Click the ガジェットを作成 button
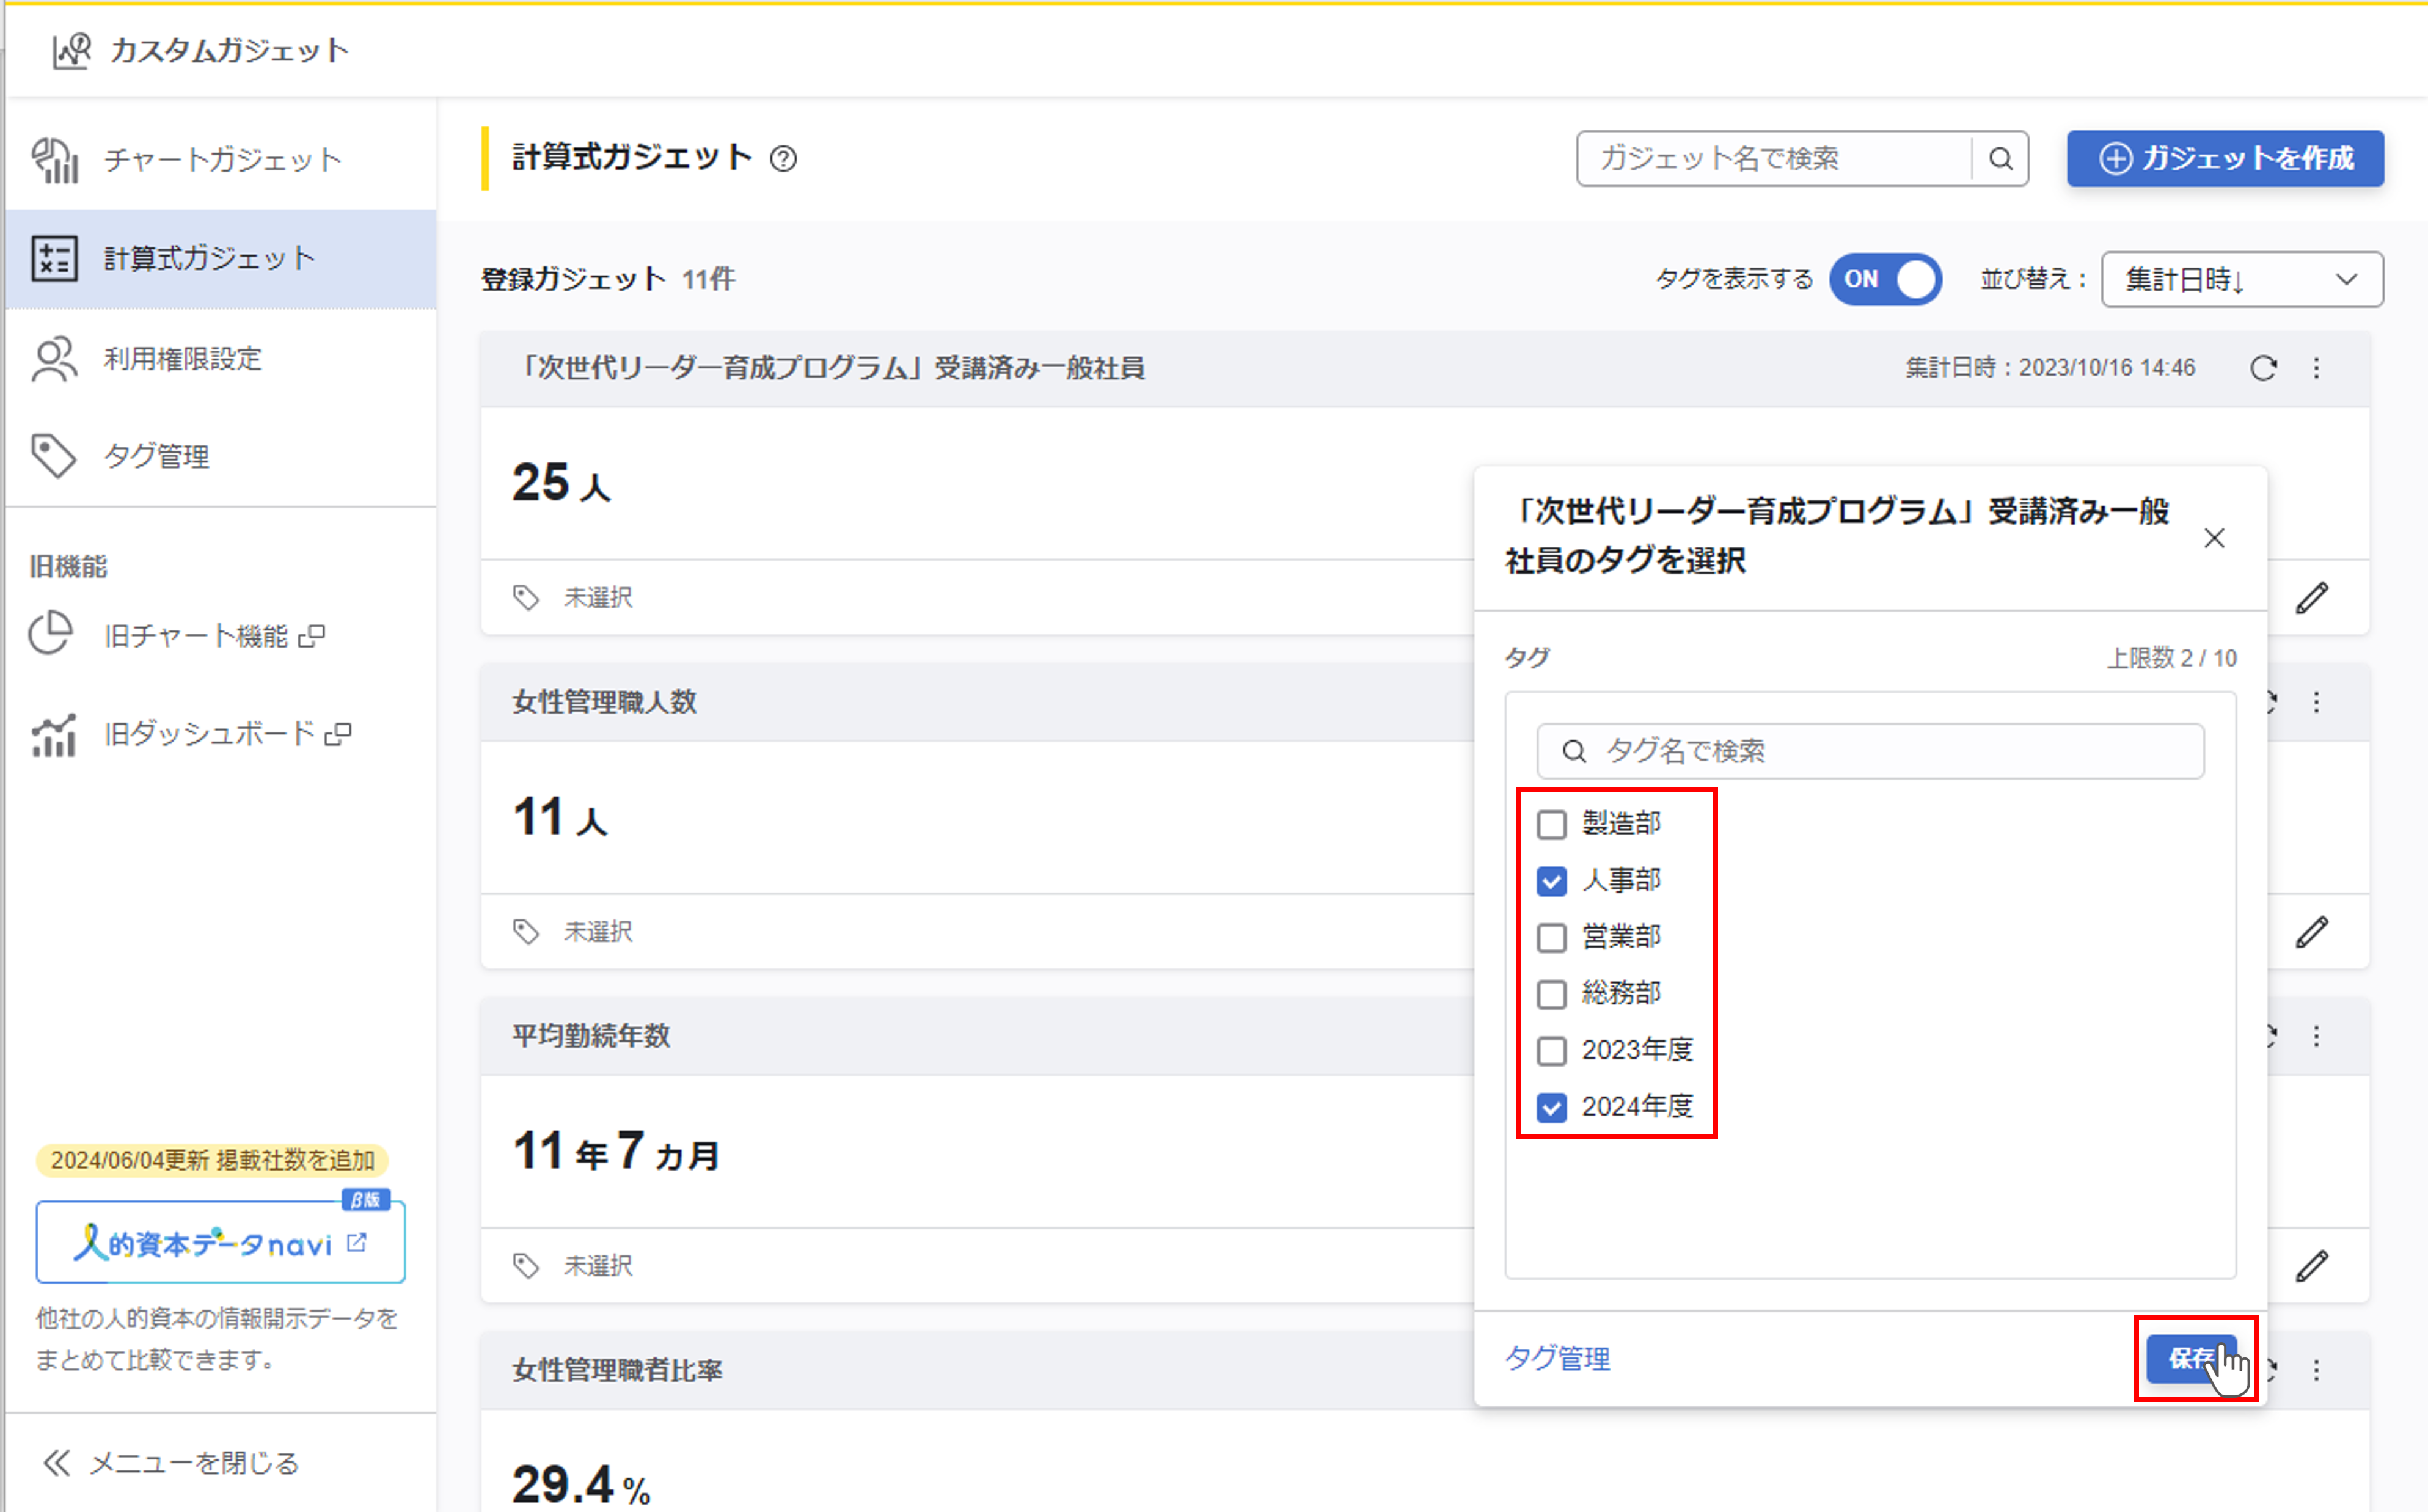 click(2225, 159)
